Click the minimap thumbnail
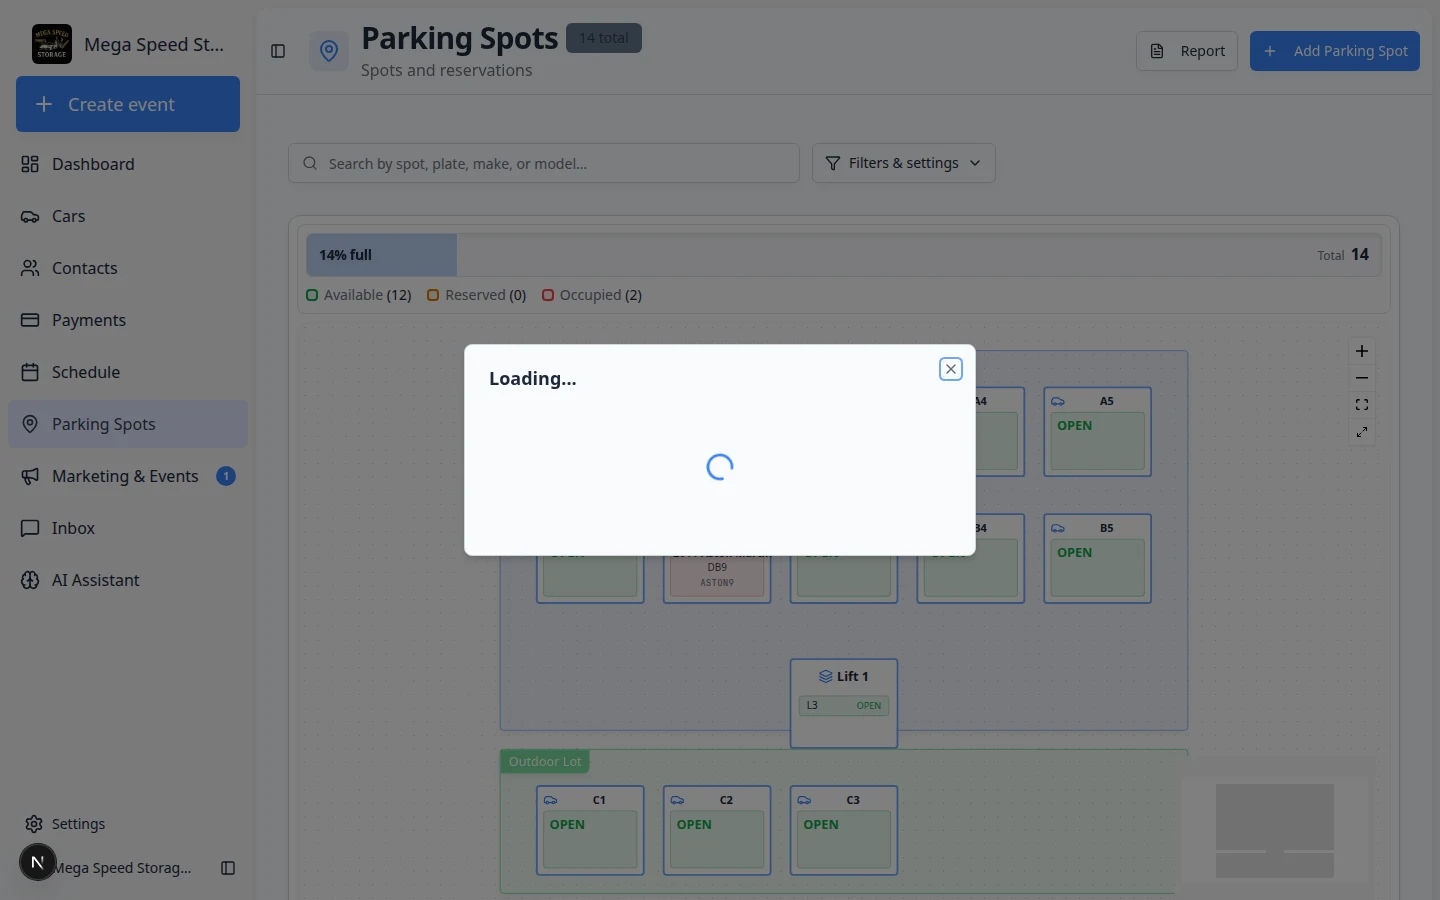Viewport: 1440px width, 900px height. coord(1274,831)
